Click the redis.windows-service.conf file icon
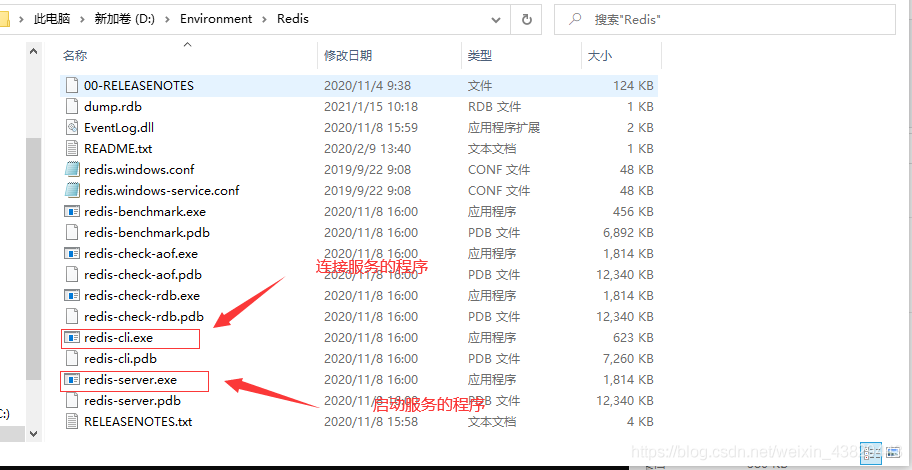The image size is (912, 470). 72,190
